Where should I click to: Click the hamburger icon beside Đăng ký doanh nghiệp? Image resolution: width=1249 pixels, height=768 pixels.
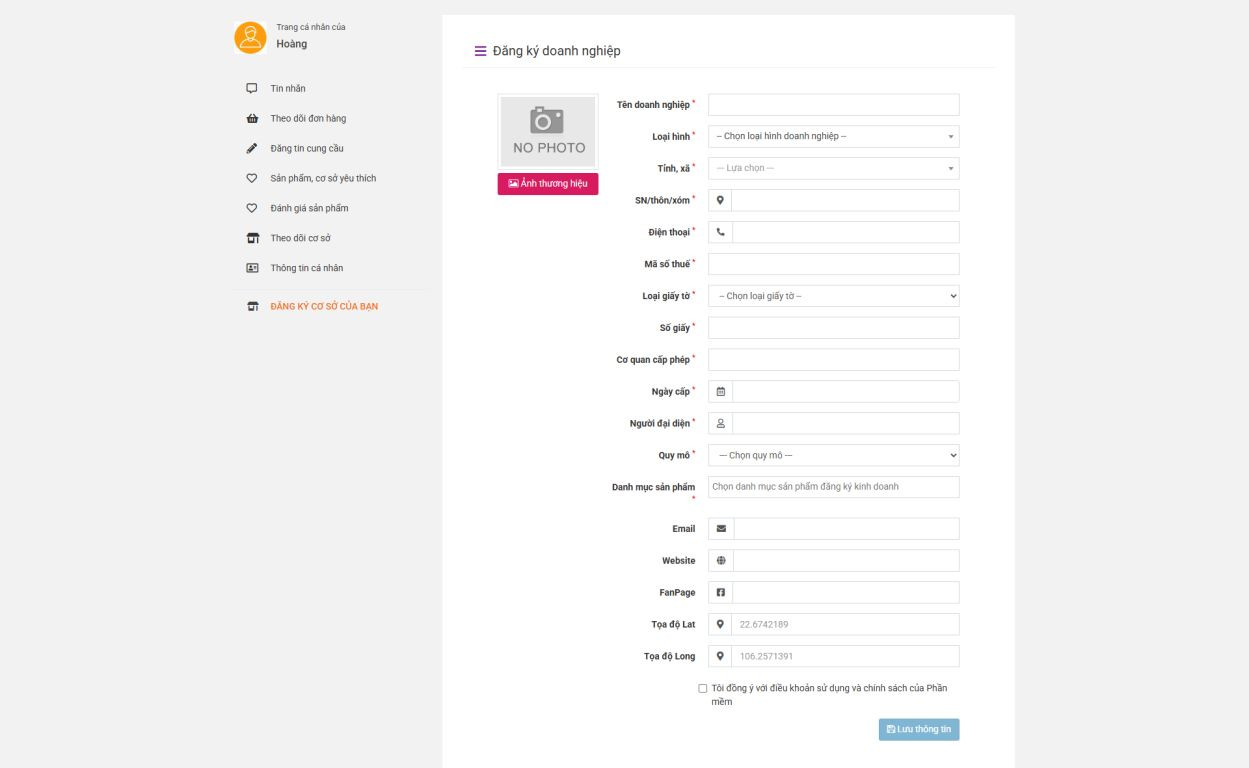pyautogui.click(x=480, y=51)
